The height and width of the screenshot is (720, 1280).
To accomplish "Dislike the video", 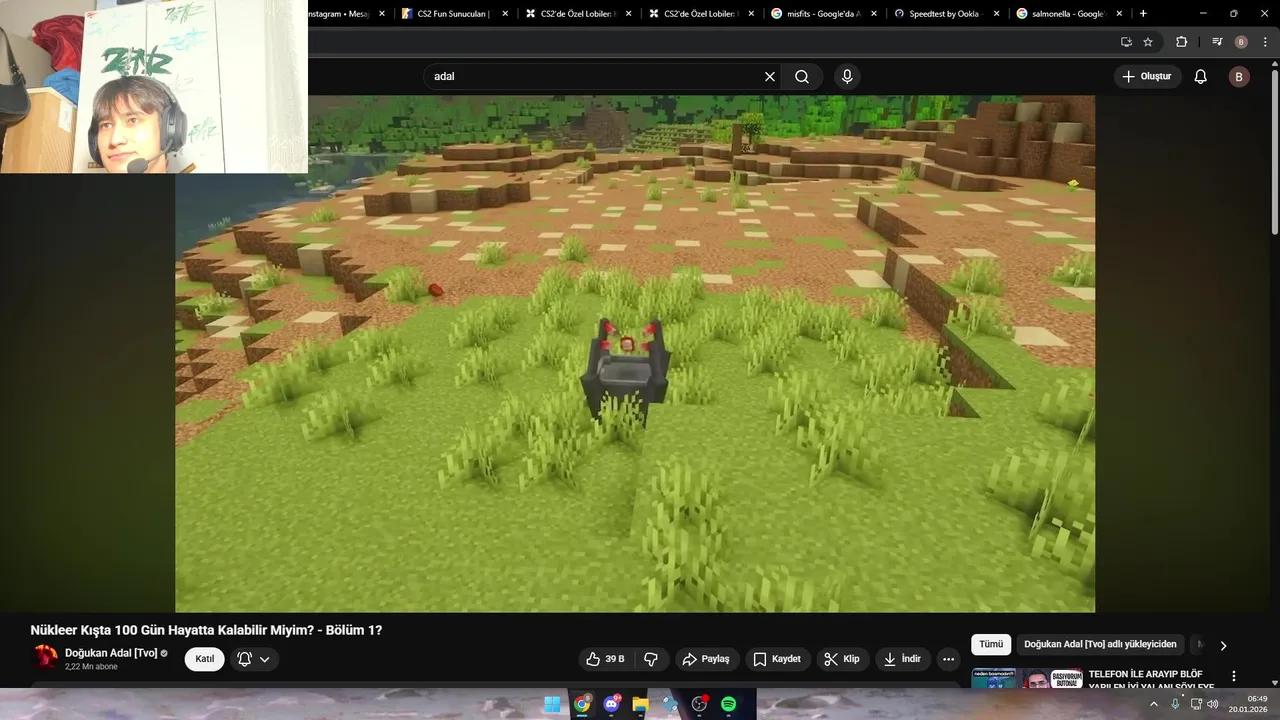I will (651, 659).
